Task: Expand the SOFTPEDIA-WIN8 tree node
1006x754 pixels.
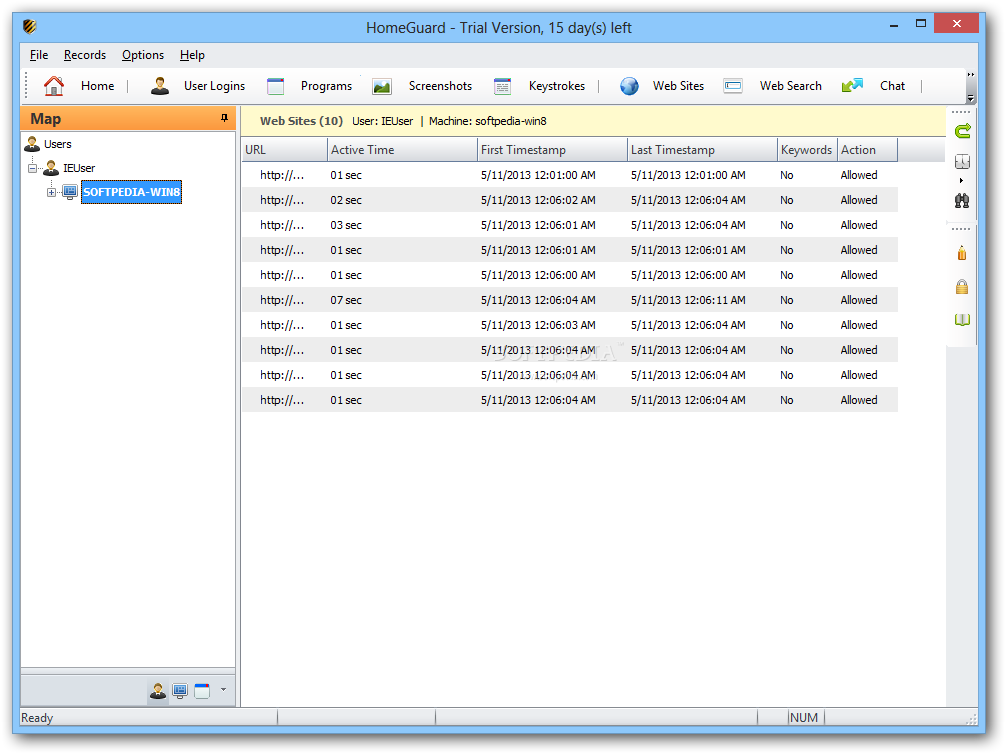Action: [x=51, y=192]
